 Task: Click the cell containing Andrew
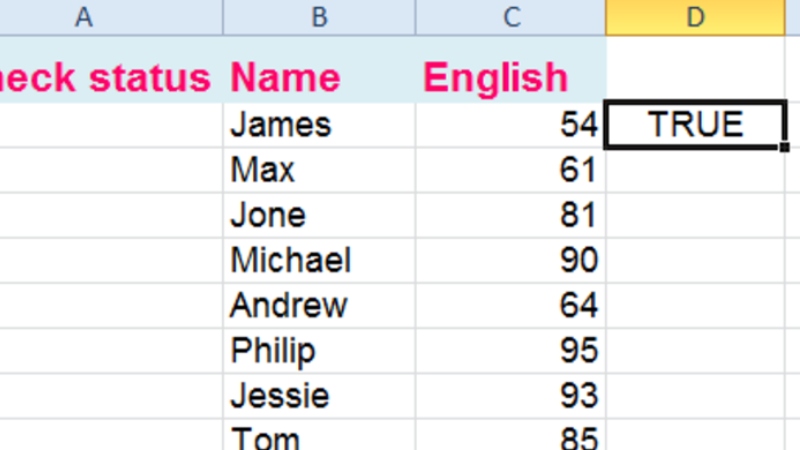pyautogui.click(x=319, y=305)
